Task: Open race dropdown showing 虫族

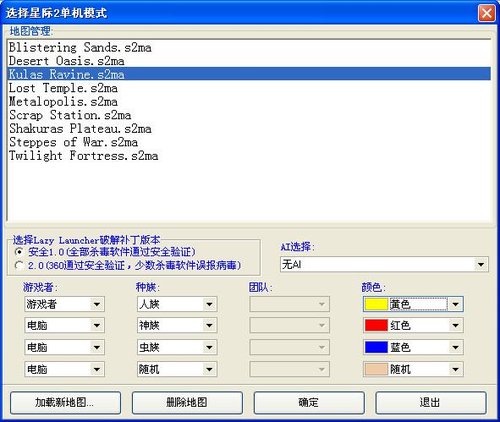Action: point(177,347)
